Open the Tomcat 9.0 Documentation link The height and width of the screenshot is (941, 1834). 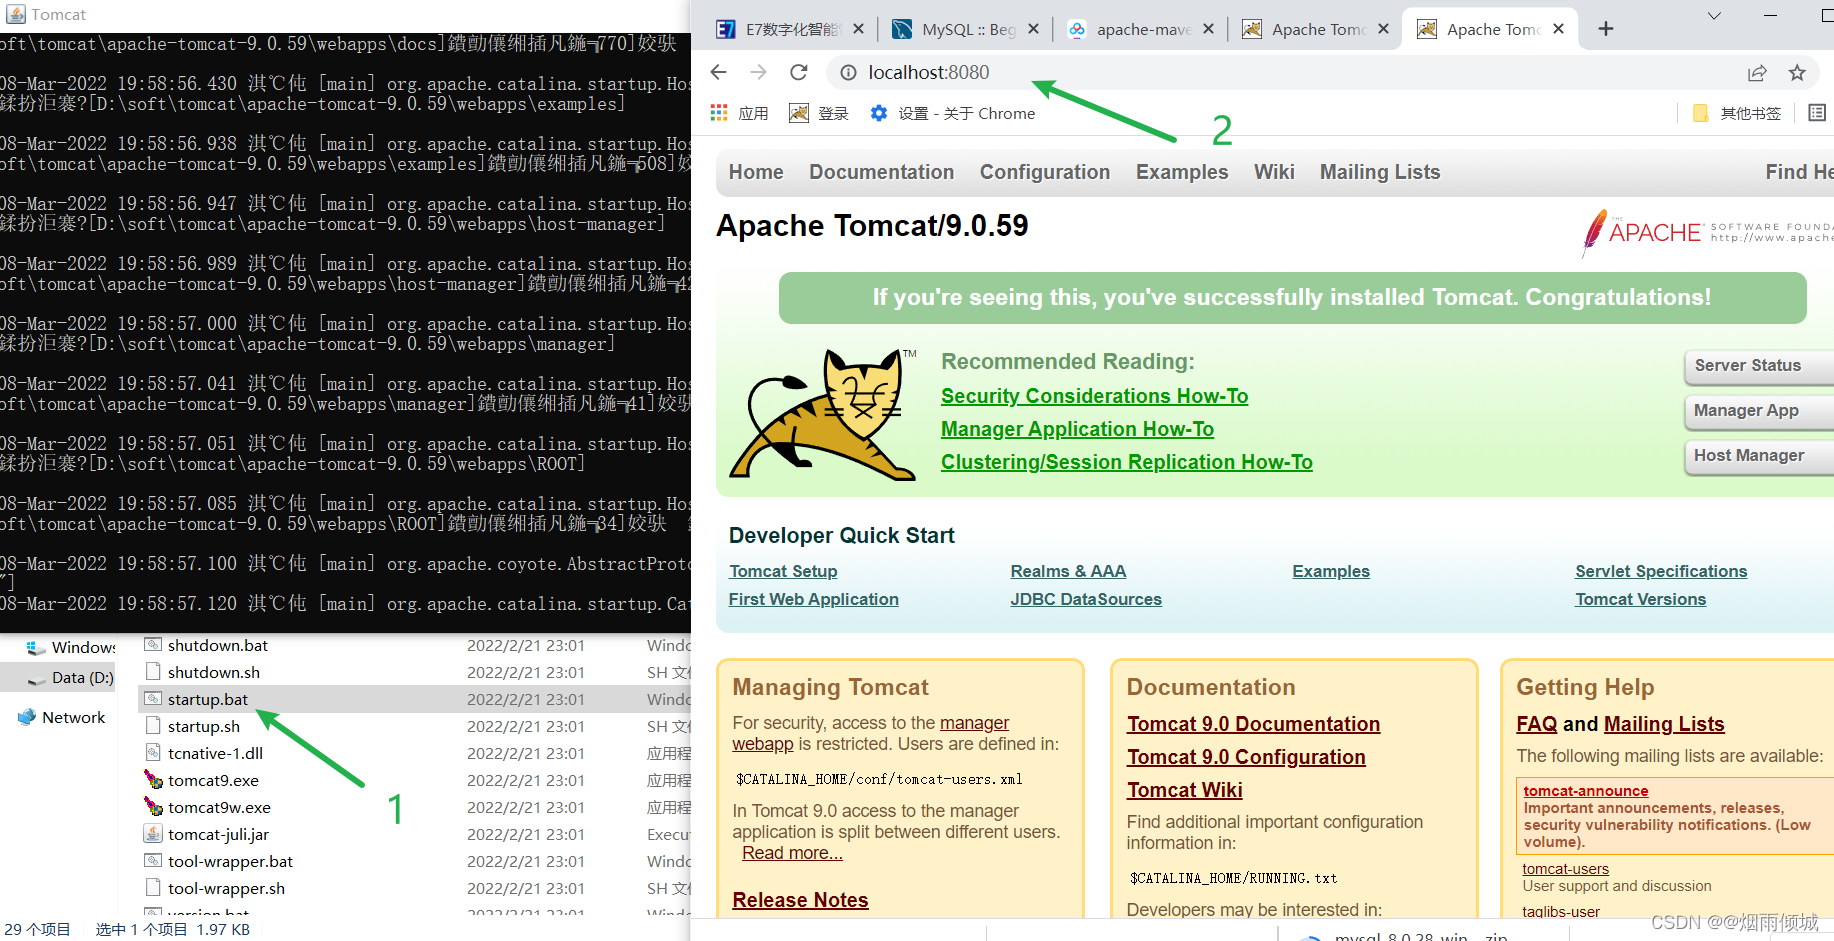[1253, 724]
